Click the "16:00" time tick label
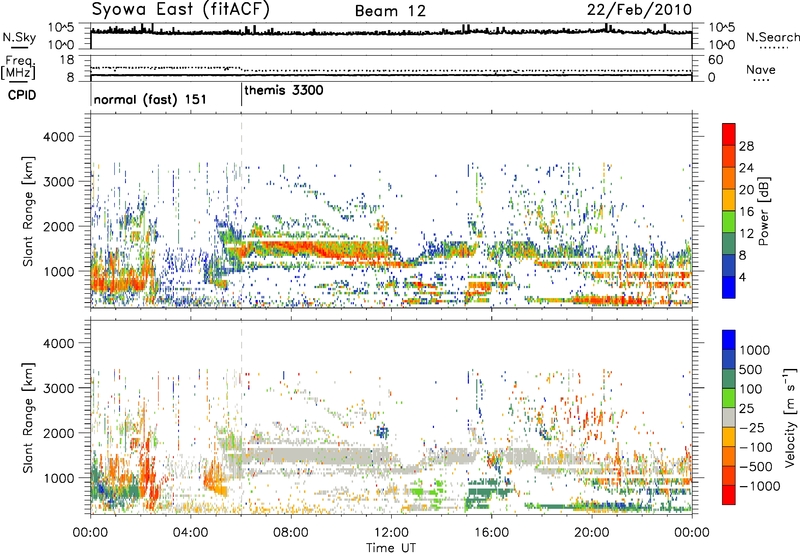The width and height of the screenshot is (800, 554). [491, 533]
